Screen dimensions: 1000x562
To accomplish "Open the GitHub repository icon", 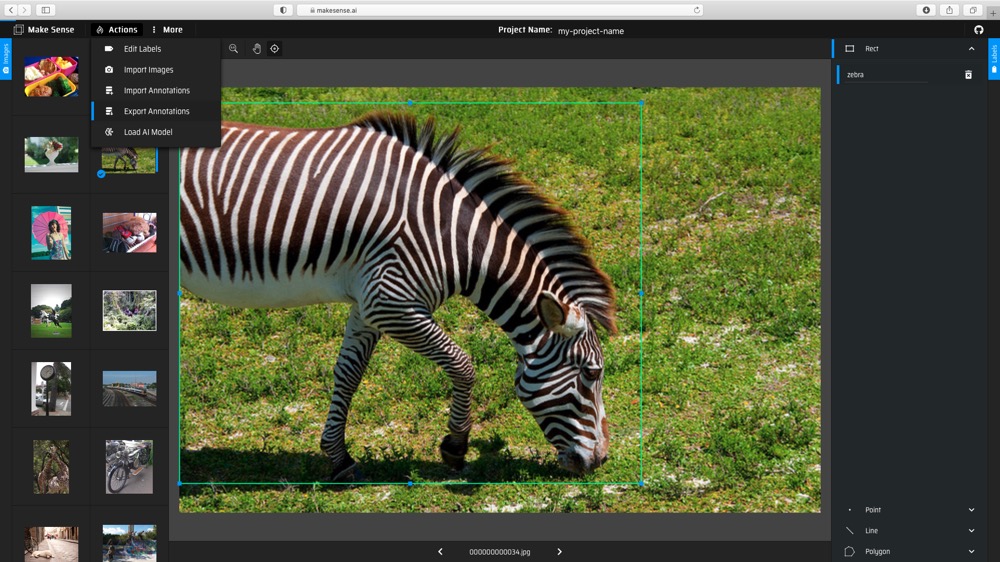I will [978, 30].
